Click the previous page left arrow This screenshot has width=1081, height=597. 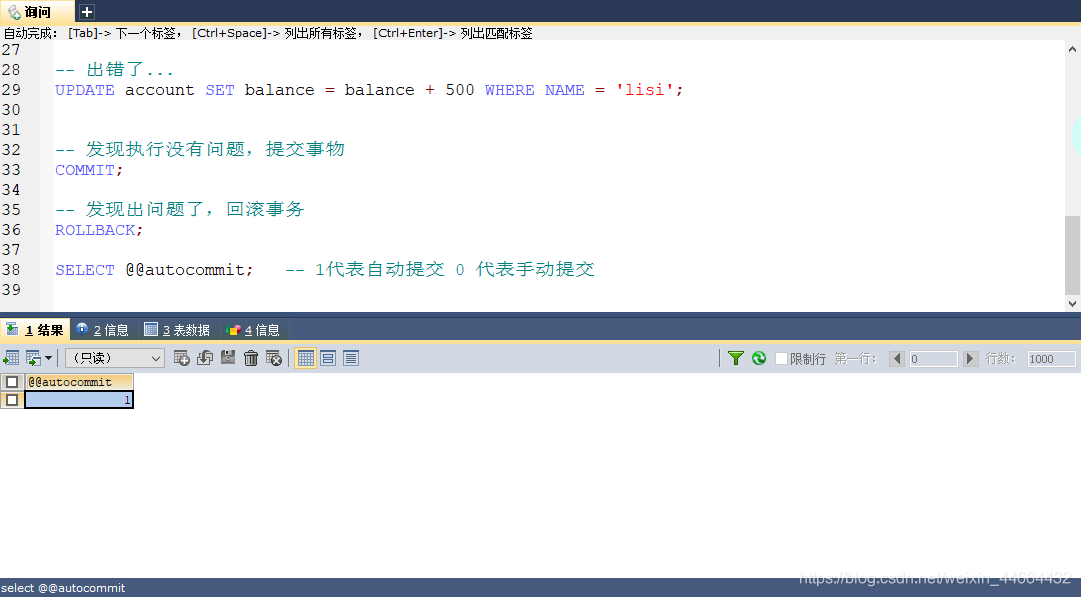coord(897,358)
